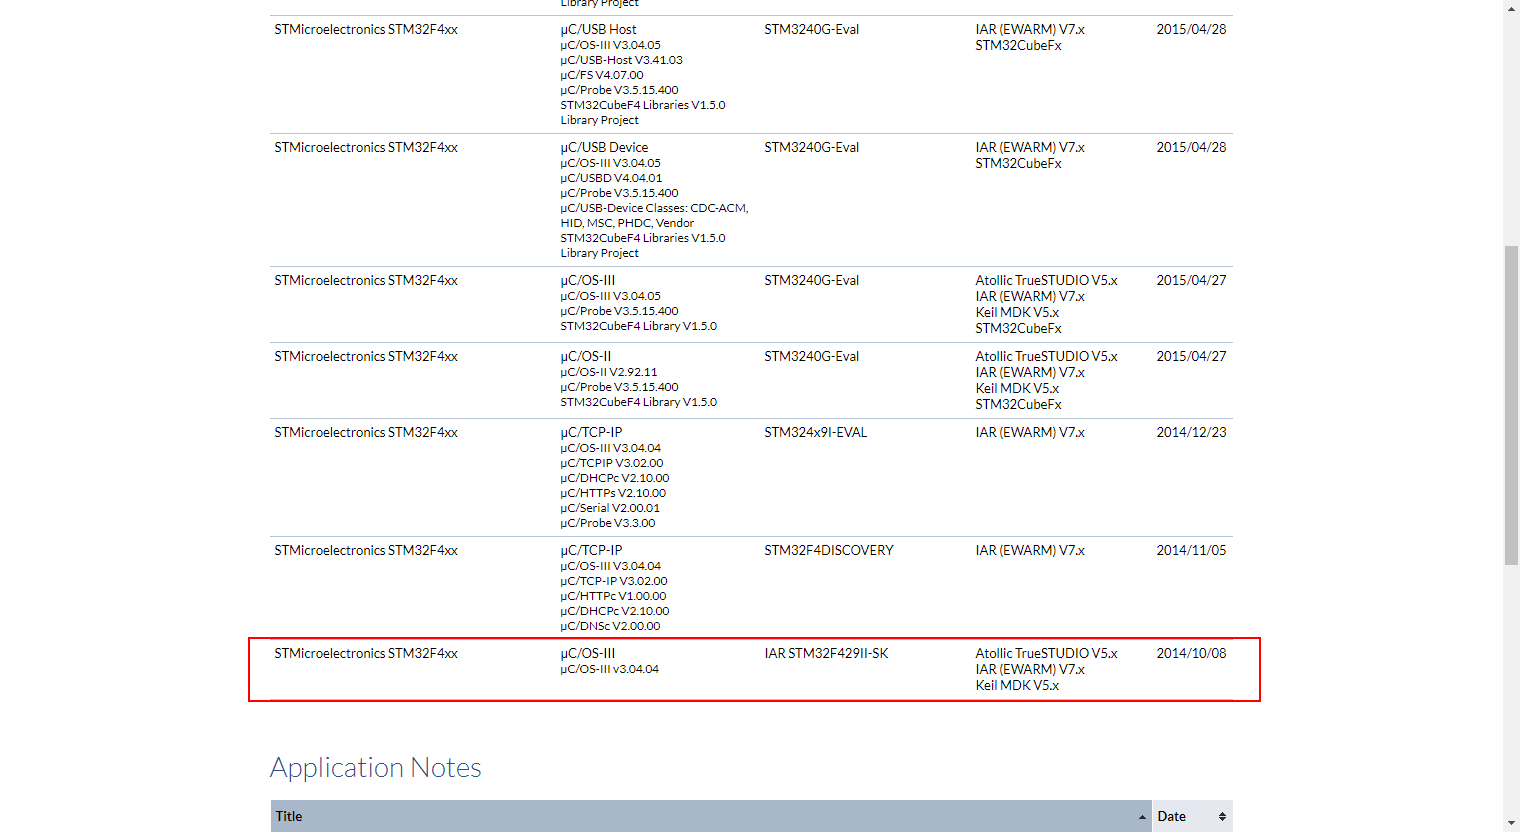This screenshot has height=832, width=1520.
Task: Click the Title column header label
Action: pyautogui.click(x=289, y=817)
